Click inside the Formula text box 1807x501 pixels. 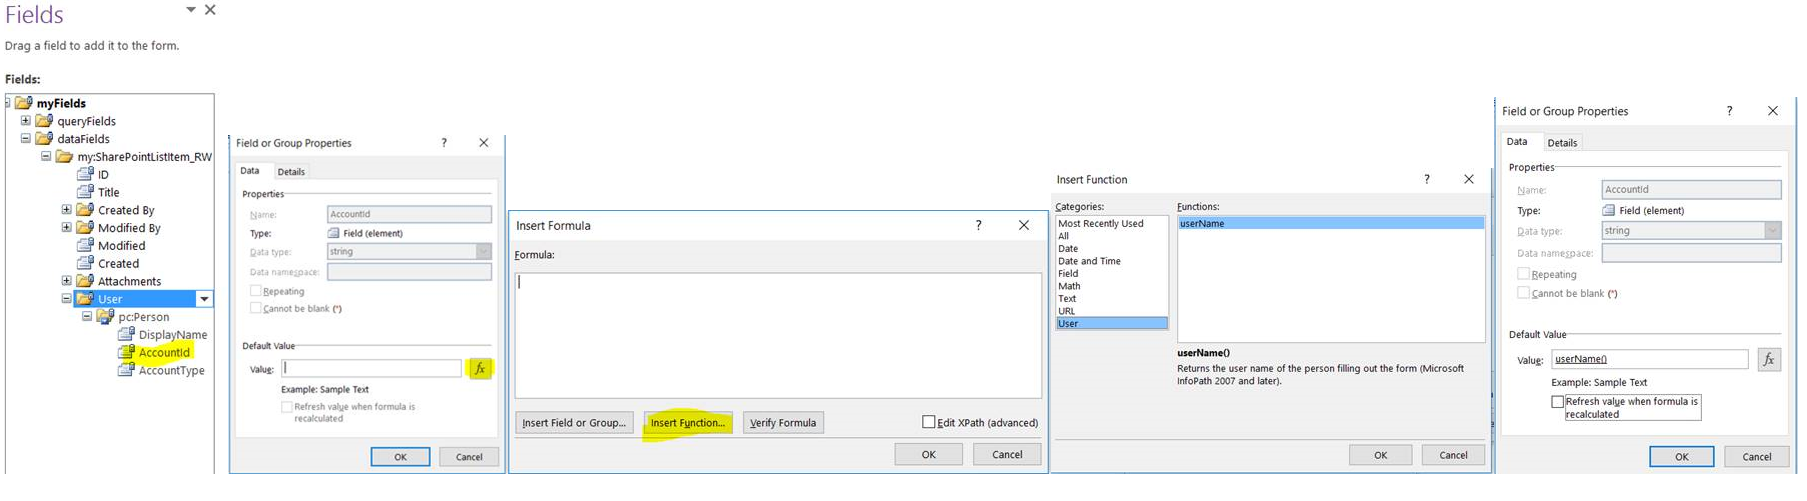[777, 335]
